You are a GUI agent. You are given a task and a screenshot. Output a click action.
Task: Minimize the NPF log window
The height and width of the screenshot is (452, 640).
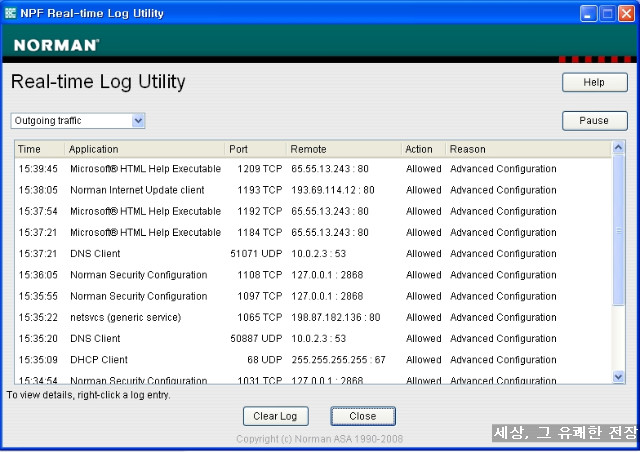coord(588,13)
